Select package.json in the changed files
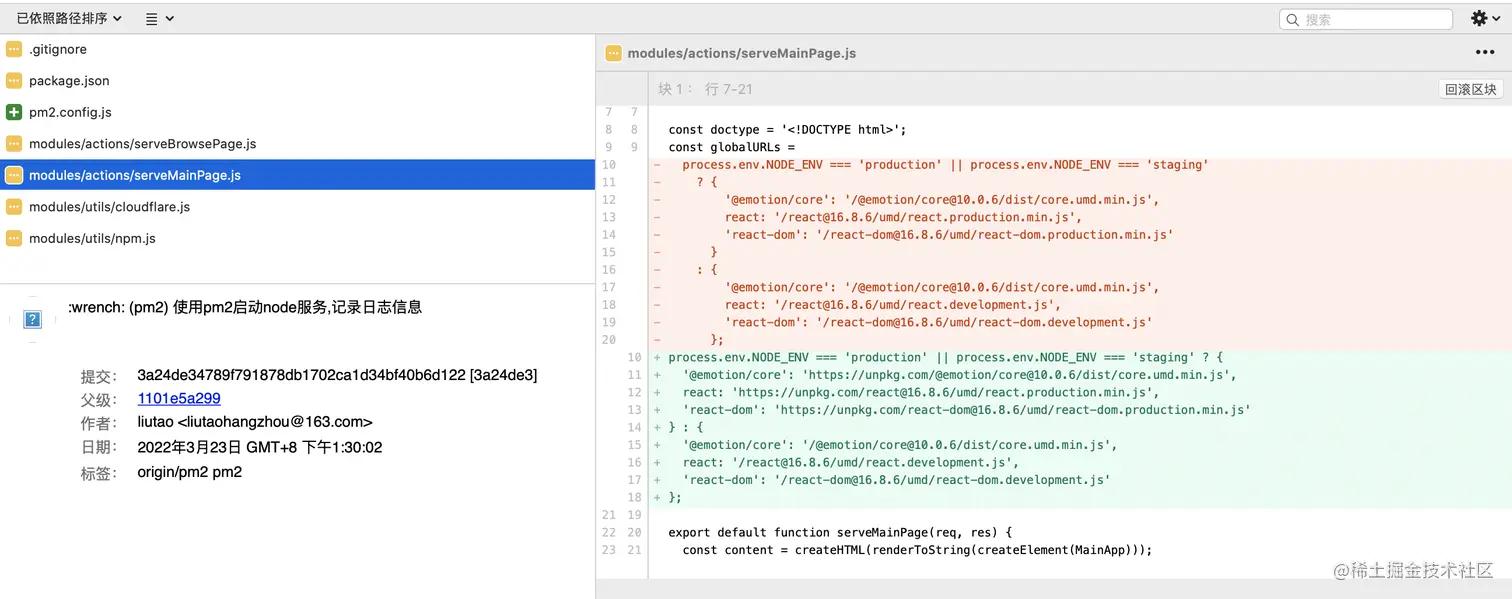 69,81
